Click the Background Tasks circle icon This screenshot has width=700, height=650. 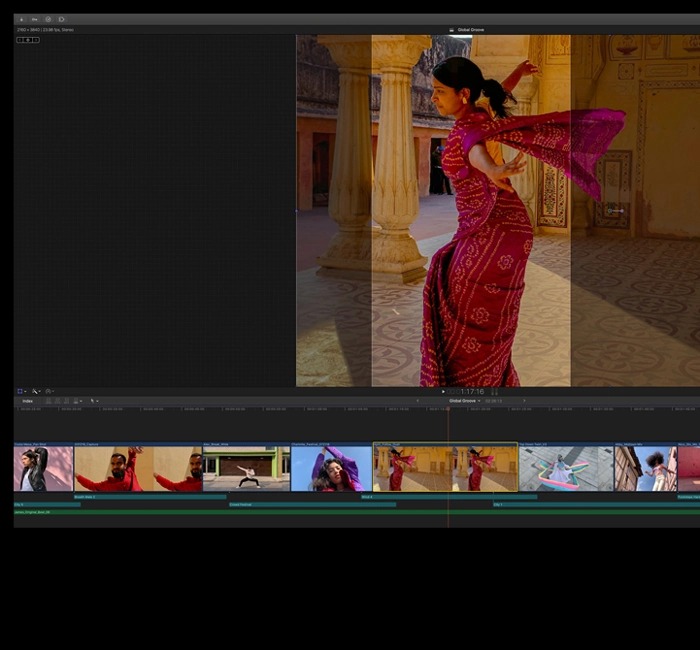coord(48,19)
